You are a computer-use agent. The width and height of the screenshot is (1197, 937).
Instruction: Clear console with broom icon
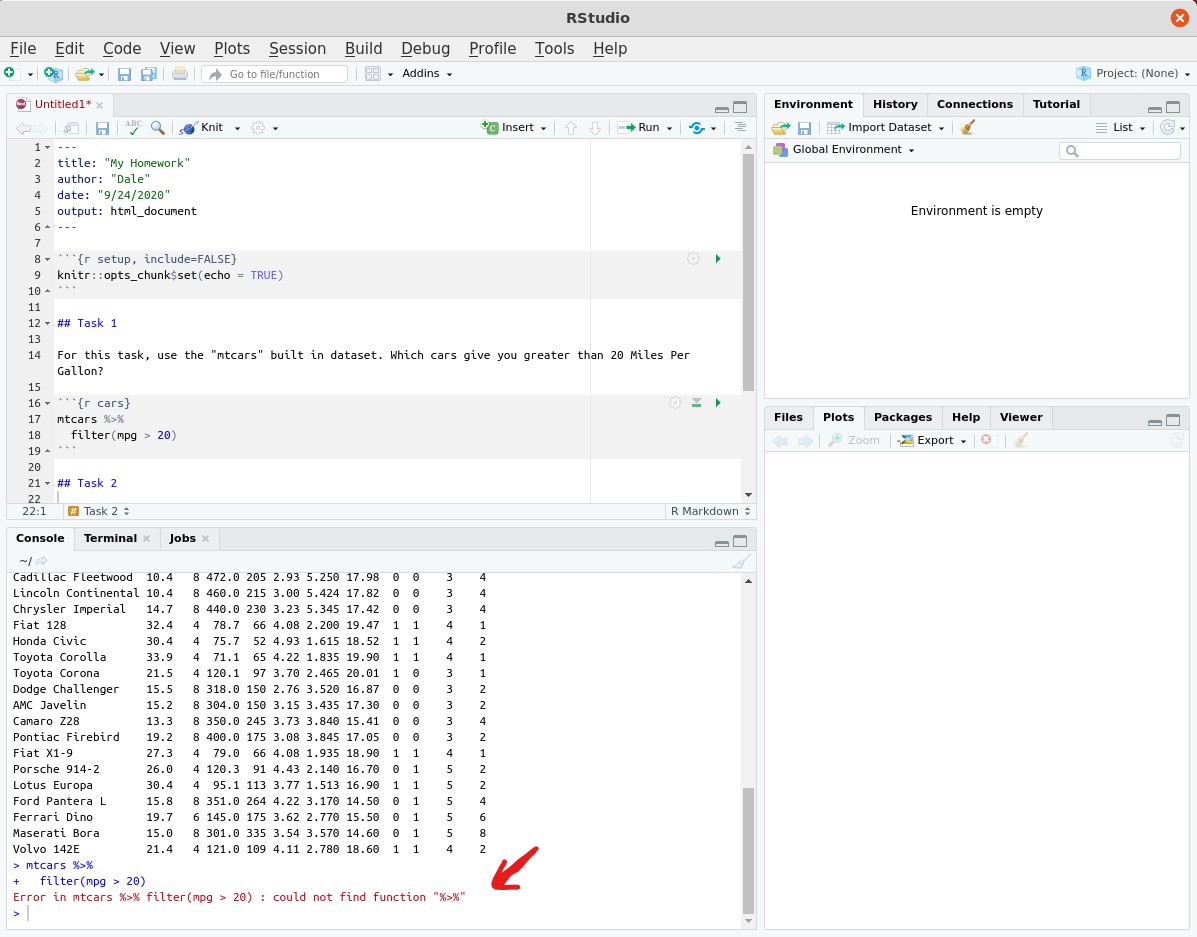click(x=740, y=562)
